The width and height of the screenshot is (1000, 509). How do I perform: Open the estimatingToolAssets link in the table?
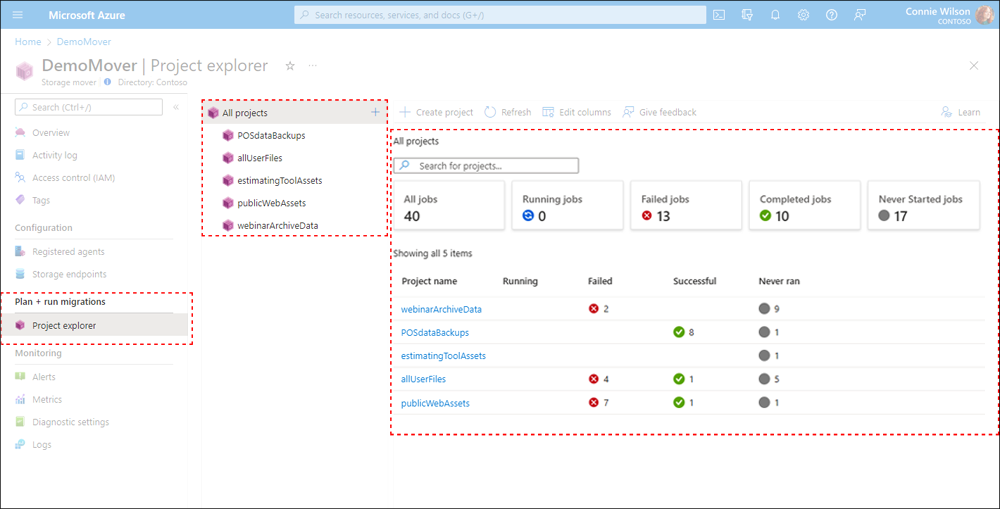(443, 355)
